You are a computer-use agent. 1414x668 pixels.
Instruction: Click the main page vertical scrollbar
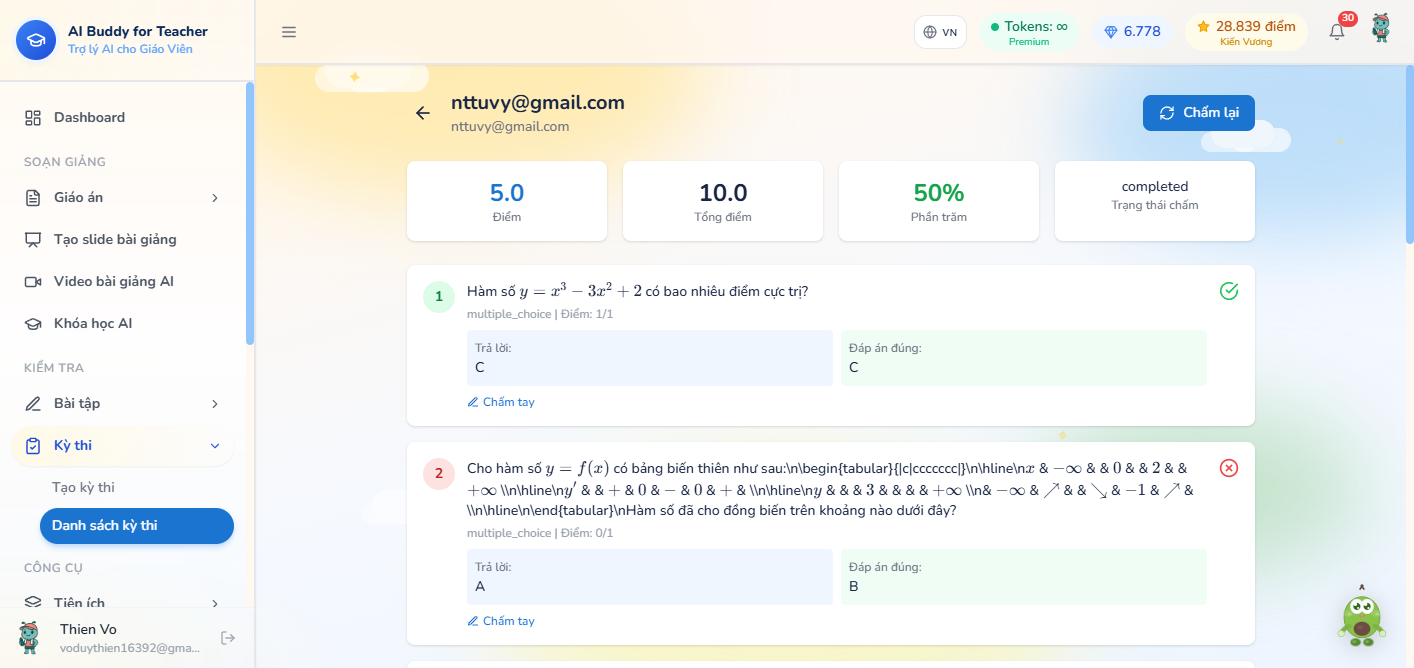[x=1409, y=155]
